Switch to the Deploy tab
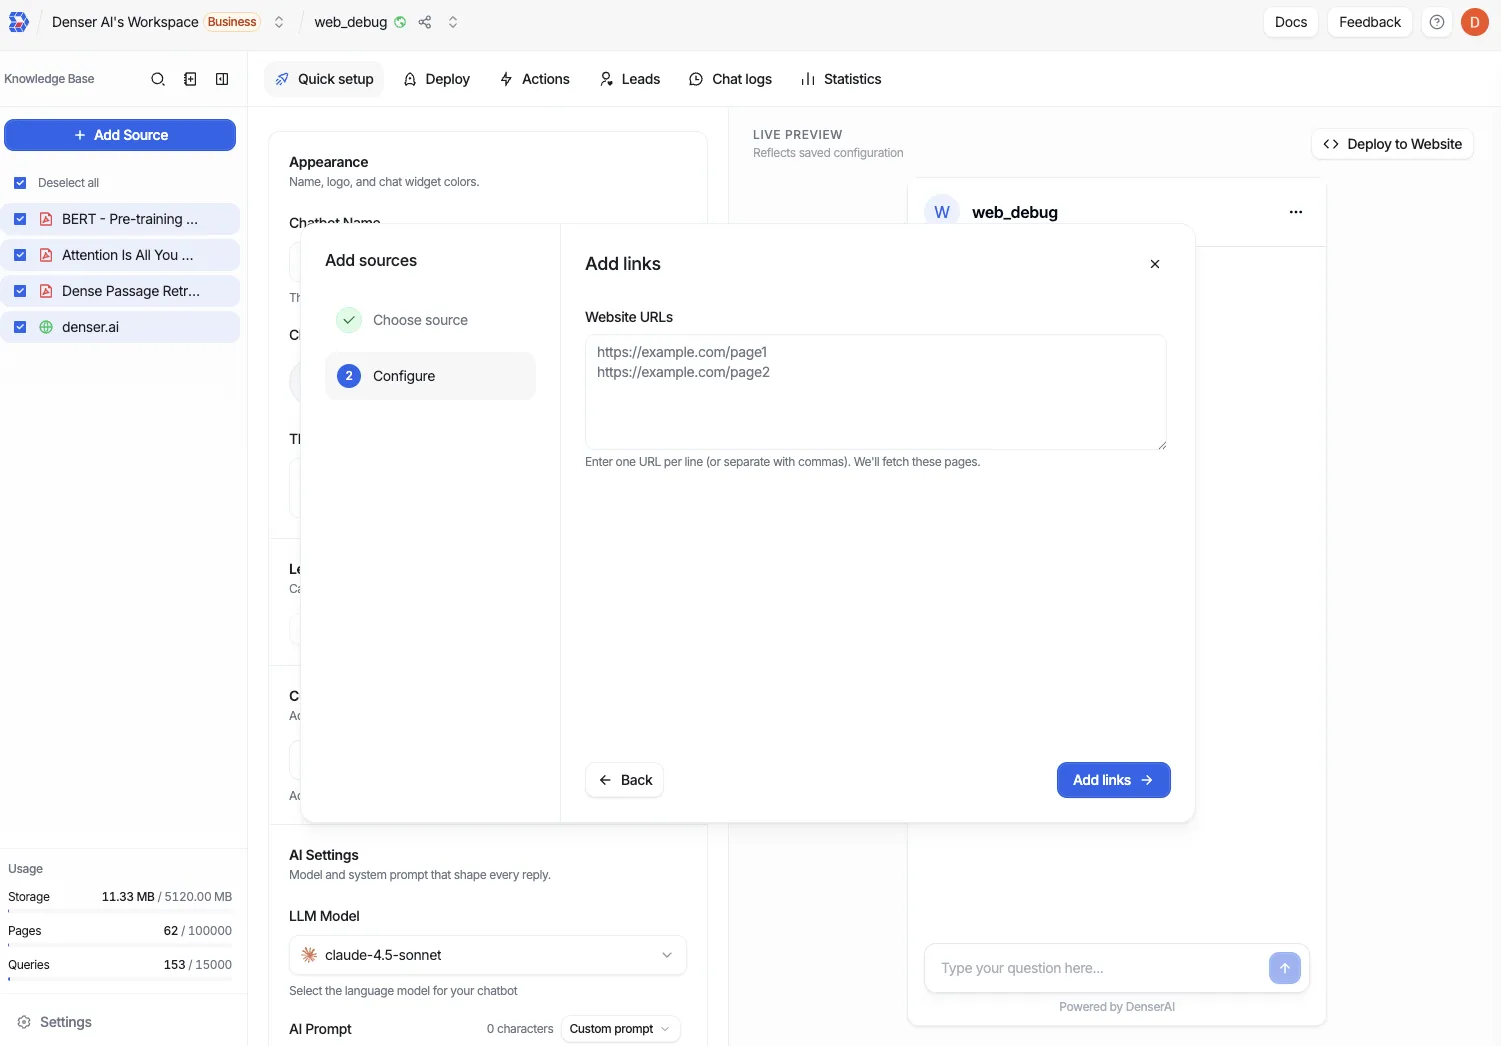This screenshot has width=1501, height=1046. 436,79
